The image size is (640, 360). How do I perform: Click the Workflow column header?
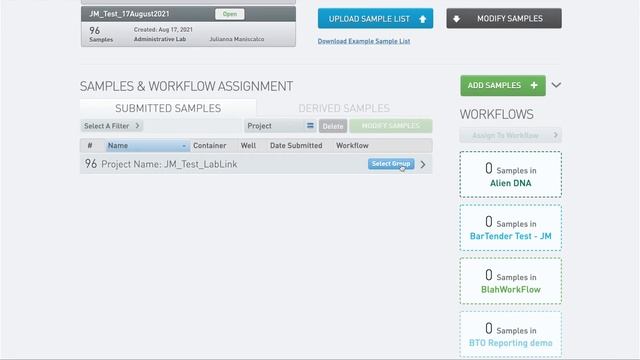click(352, 145)
